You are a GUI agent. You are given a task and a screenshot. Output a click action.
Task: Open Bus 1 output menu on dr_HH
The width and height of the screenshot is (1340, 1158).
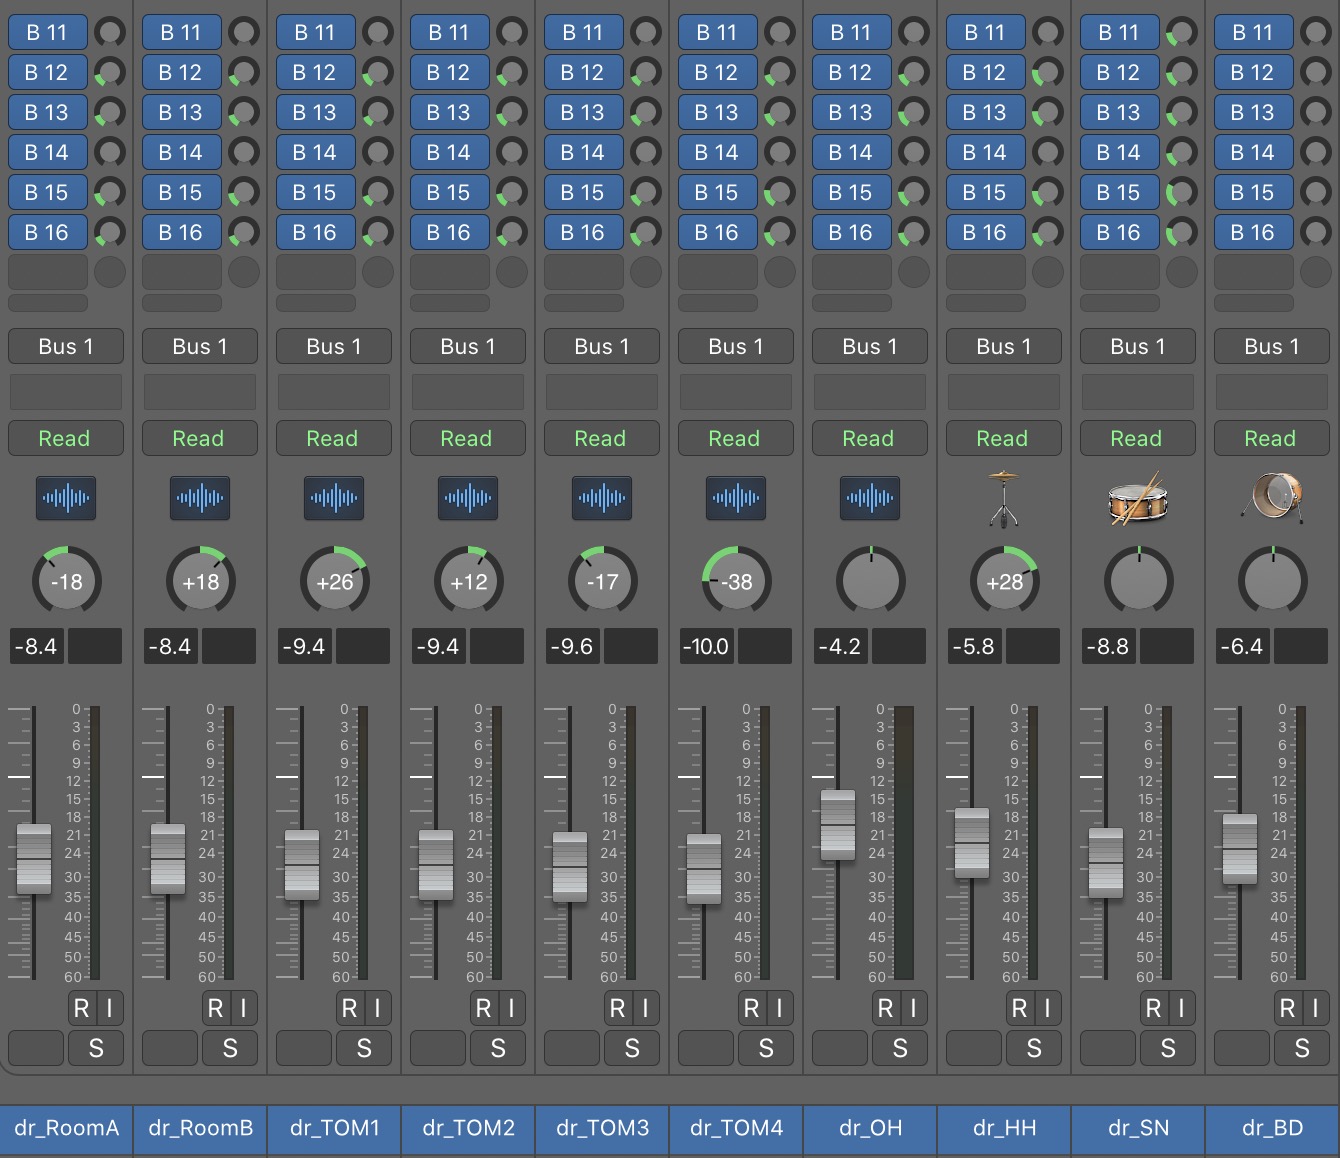coord(1003,347)
